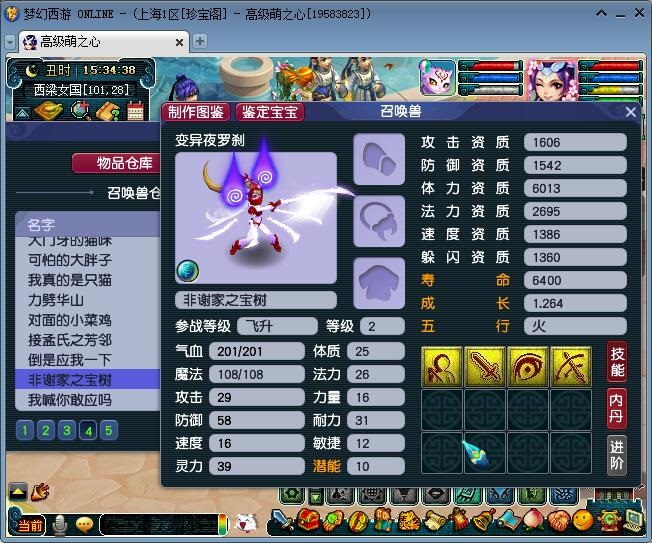Go to pet storage page 4
The width and height of the screenshot is (652, 543).
click(88, 430)
